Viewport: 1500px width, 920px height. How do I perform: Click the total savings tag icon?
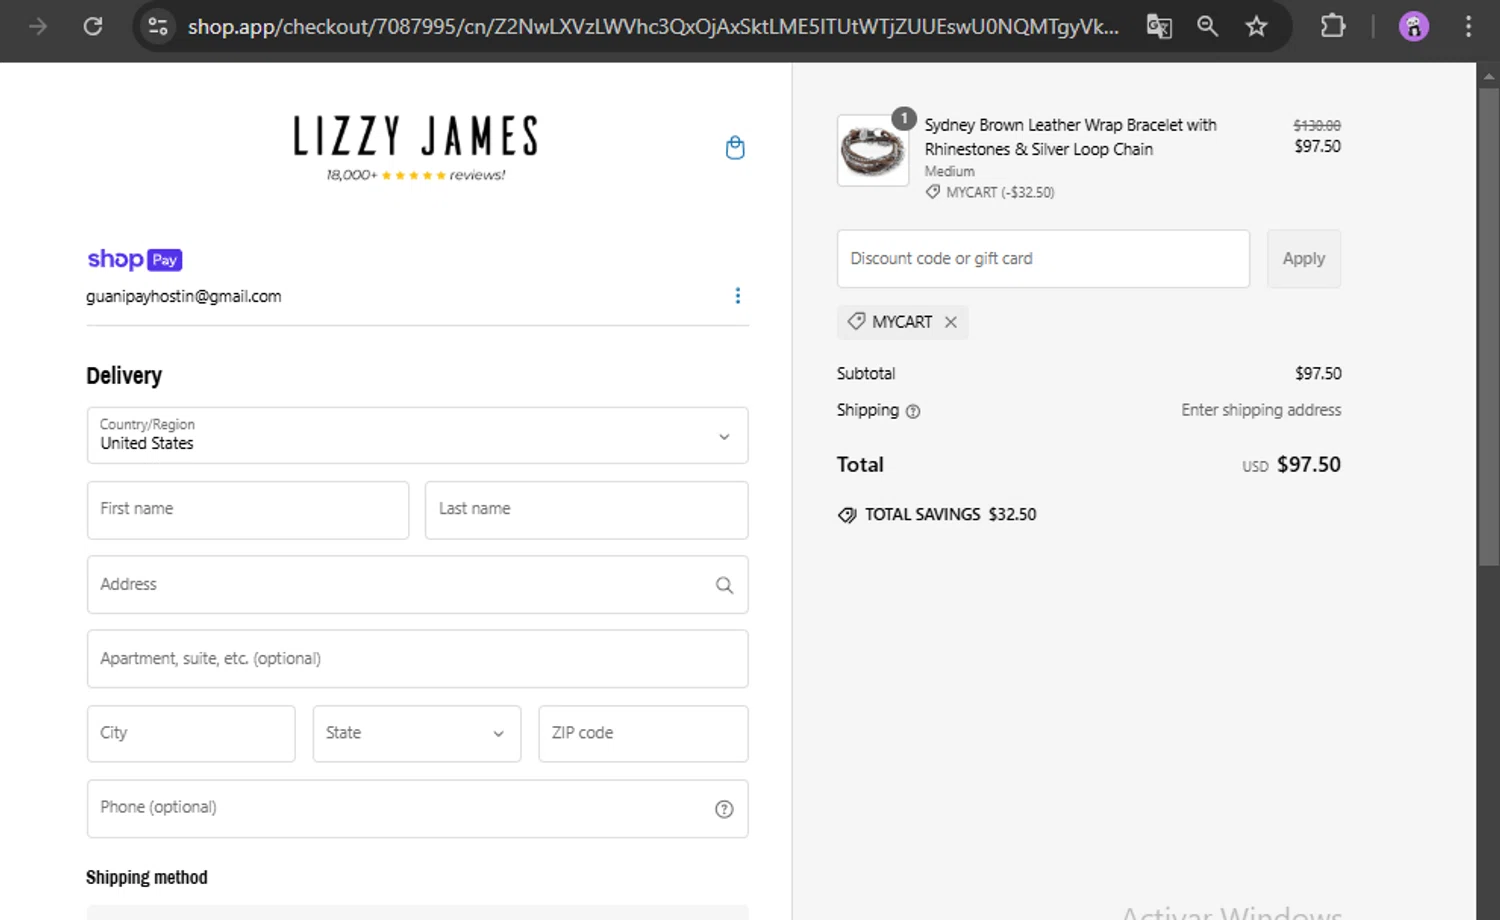click(847, 515)
